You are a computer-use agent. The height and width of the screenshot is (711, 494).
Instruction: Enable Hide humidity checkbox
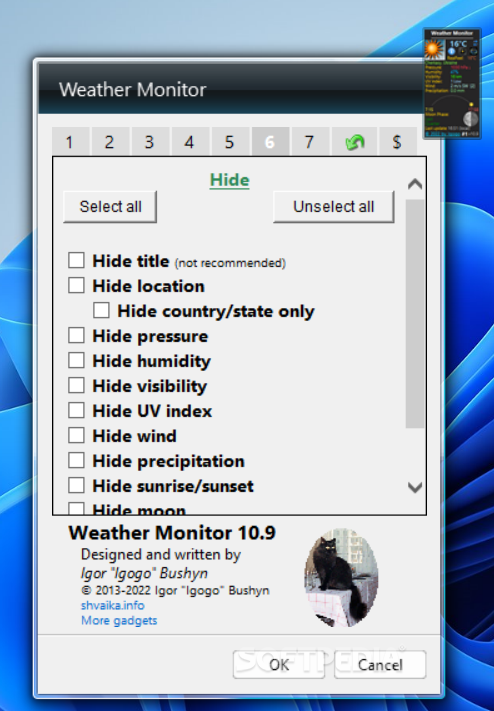click(x=76, y=360)
